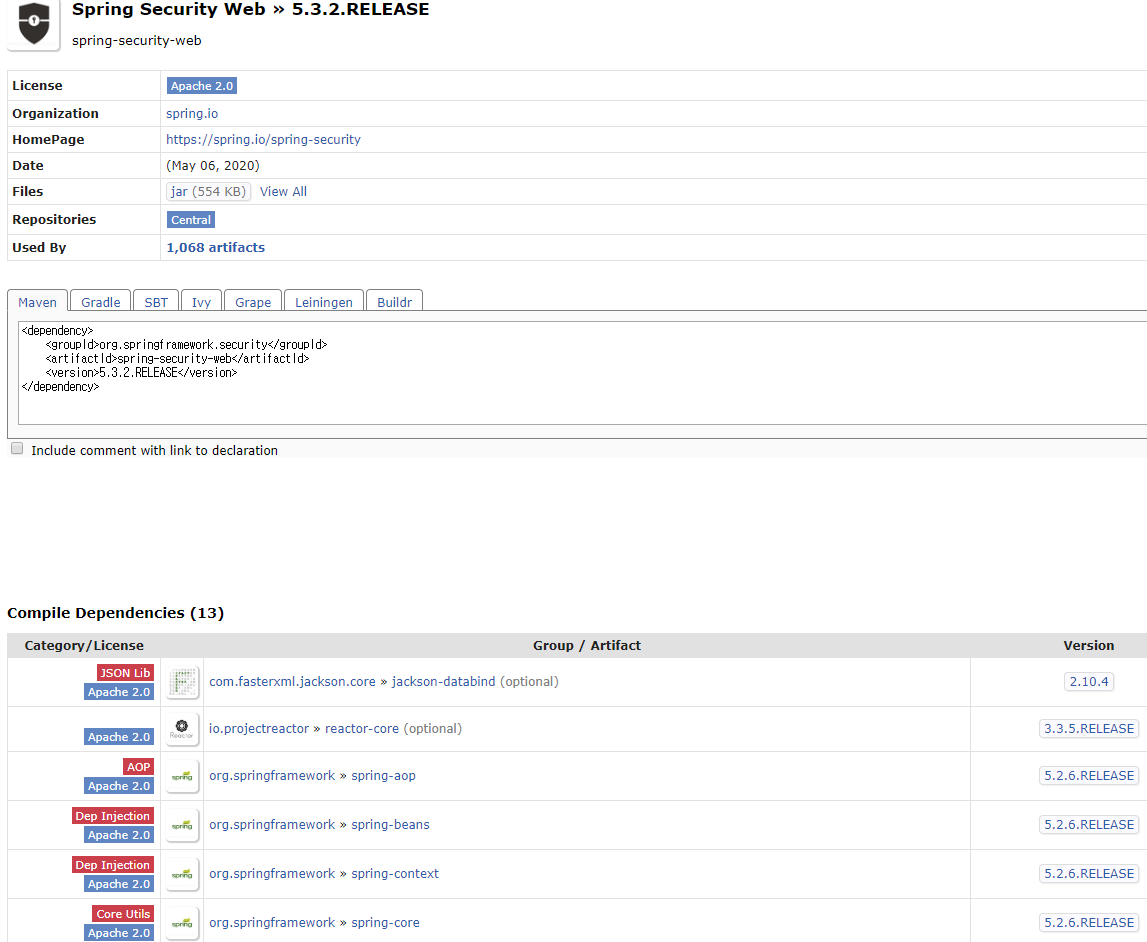Switch to the Ivy tab
The width and height of the screenshot is (1147, 942).
click(201, 302)
